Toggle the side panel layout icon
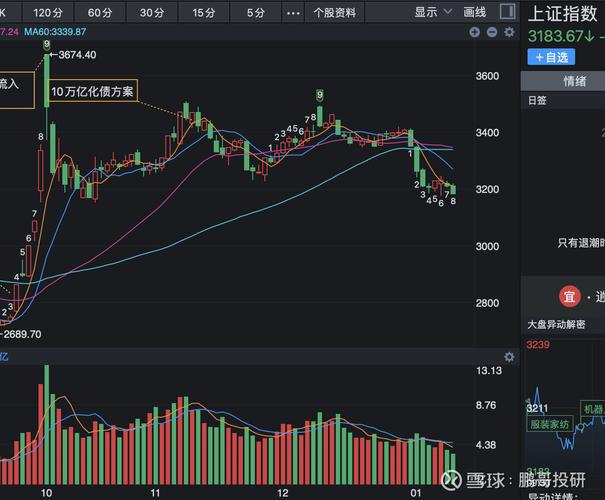Viewport: 605px width, 500px height. coord(507,11)
